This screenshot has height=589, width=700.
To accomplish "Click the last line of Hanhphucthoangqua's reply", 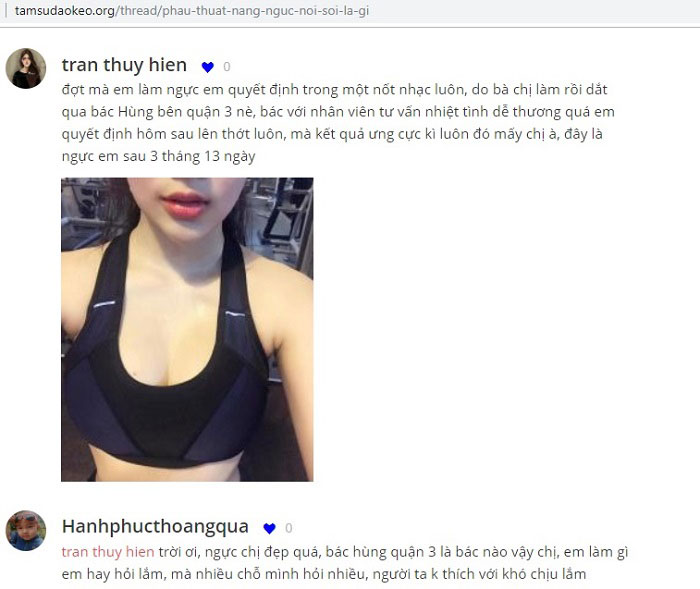I will click(324, 574).
